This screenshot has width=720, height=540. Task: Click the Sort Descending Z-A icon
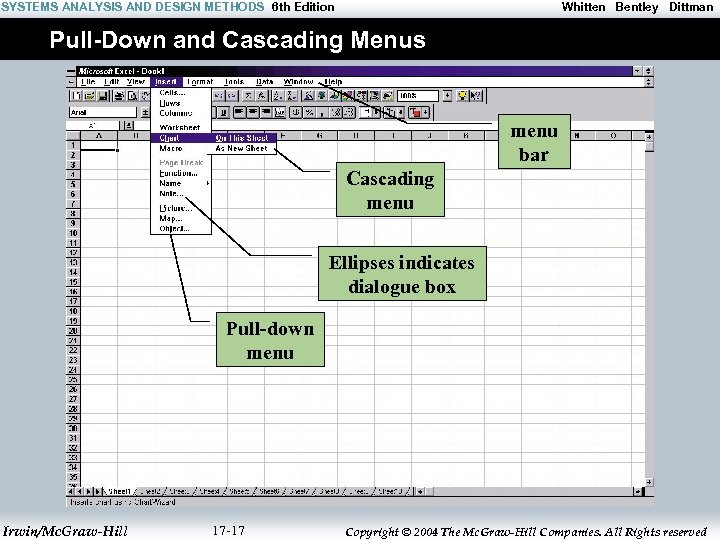point(291,96)
